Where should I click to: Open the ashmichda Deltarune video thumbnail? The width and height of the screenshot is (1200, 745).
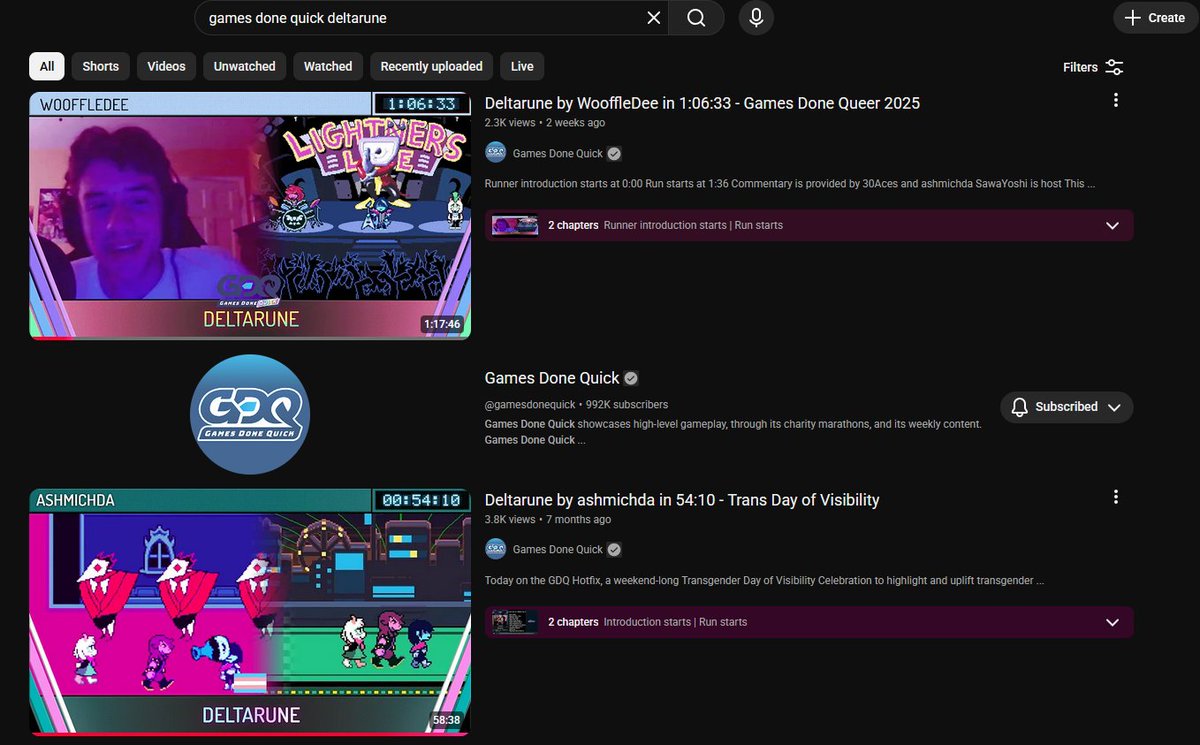click(250, 613)
